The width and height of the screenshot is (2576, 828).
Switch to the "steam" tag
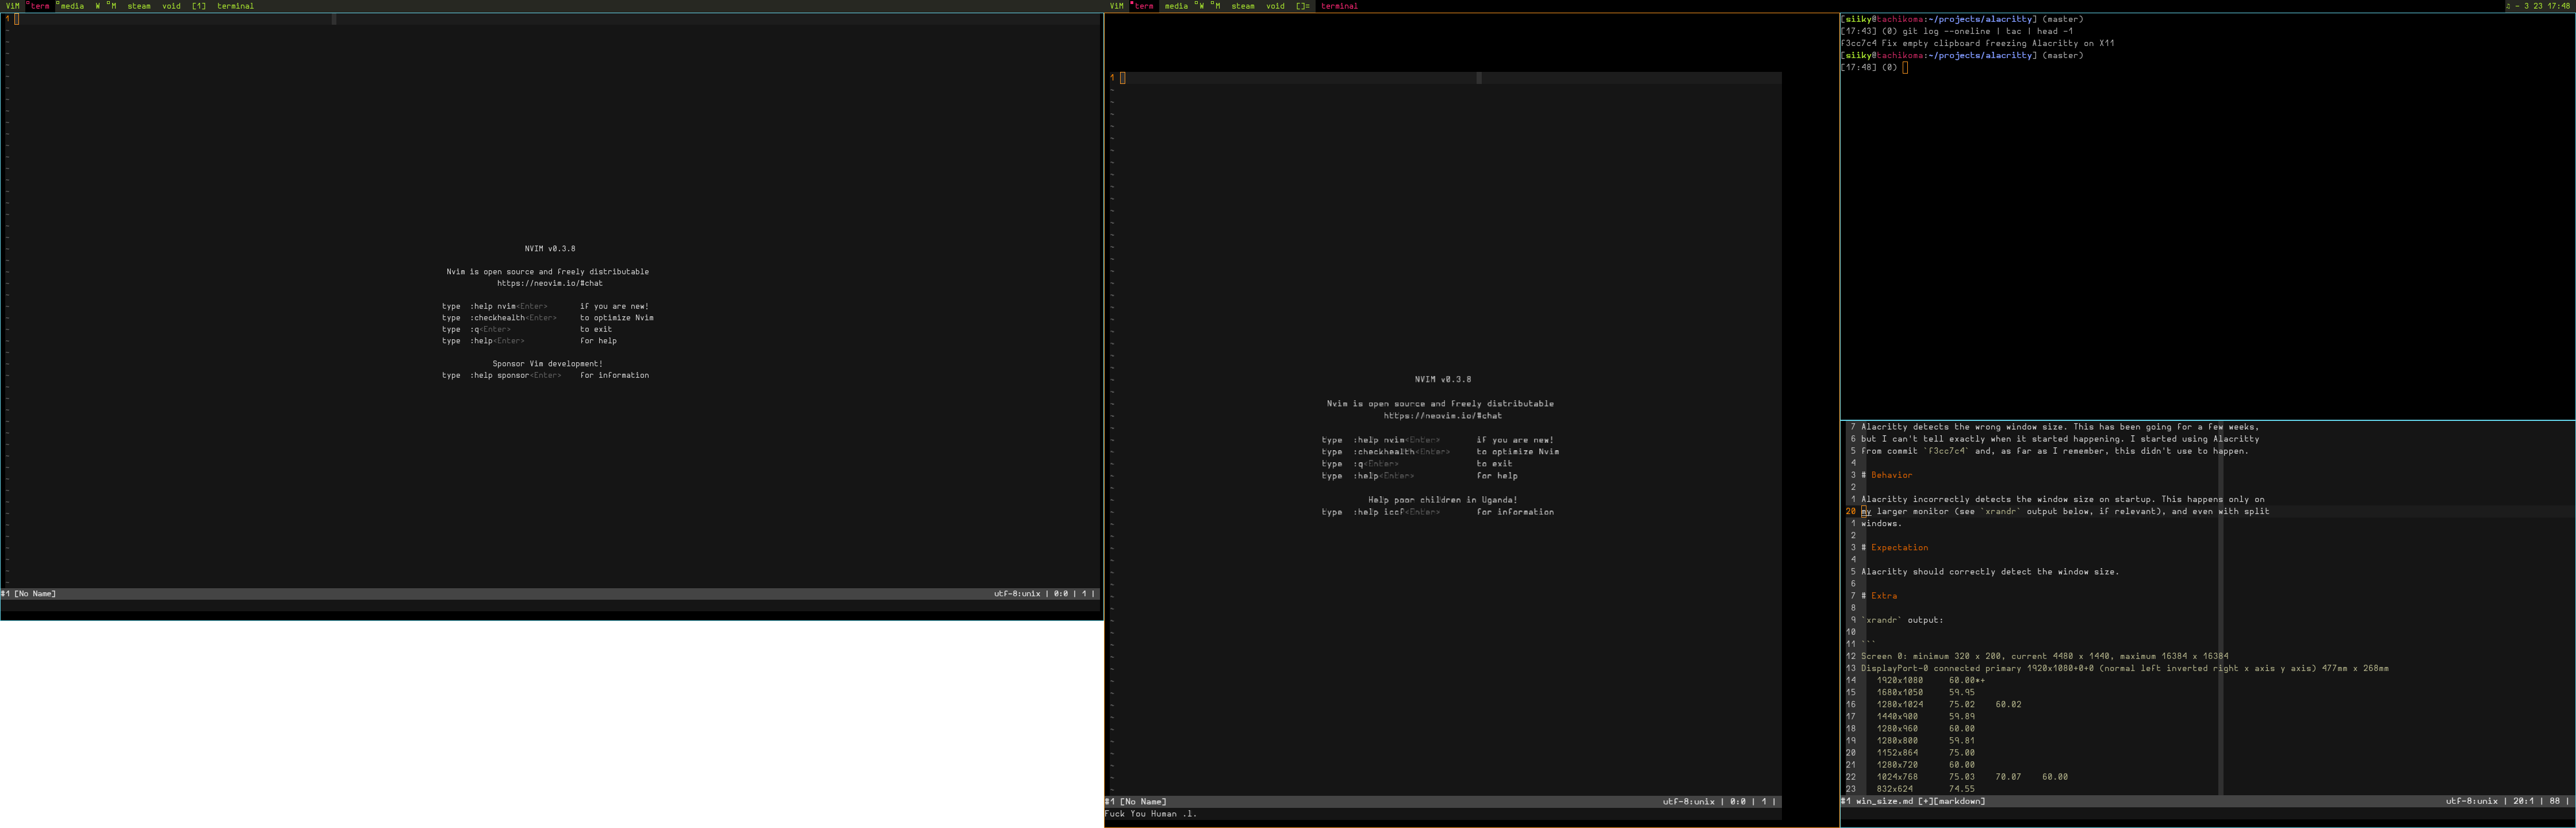[140, 6]
